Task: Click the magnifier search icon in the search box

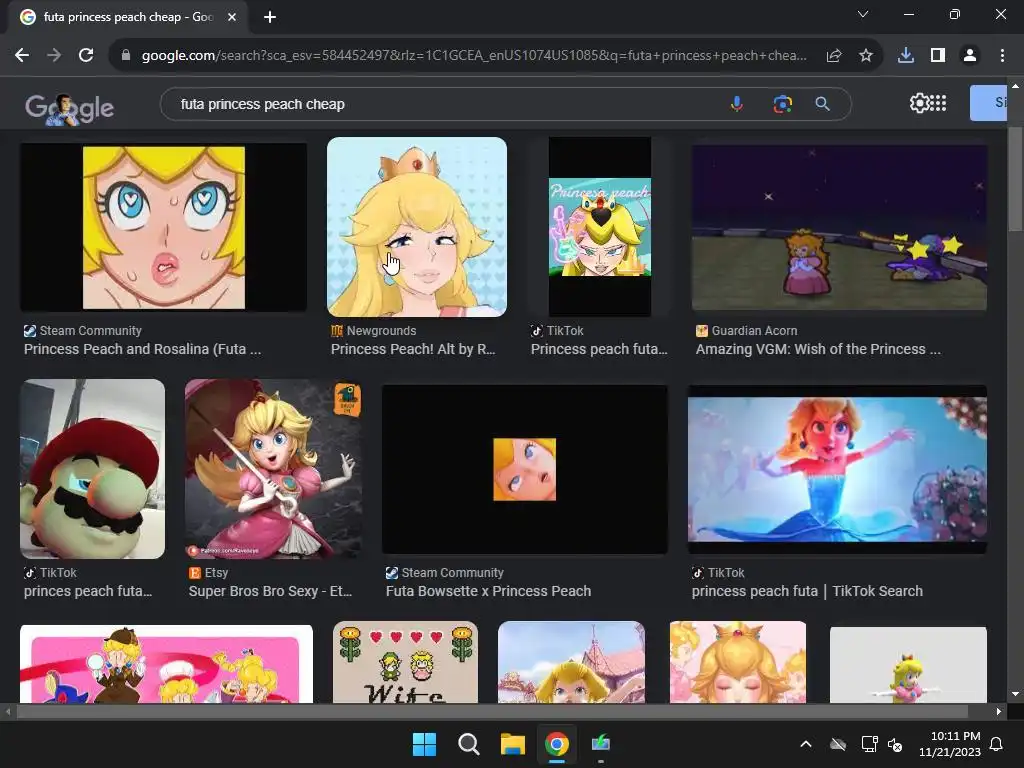Action: [x=823, y=104]
